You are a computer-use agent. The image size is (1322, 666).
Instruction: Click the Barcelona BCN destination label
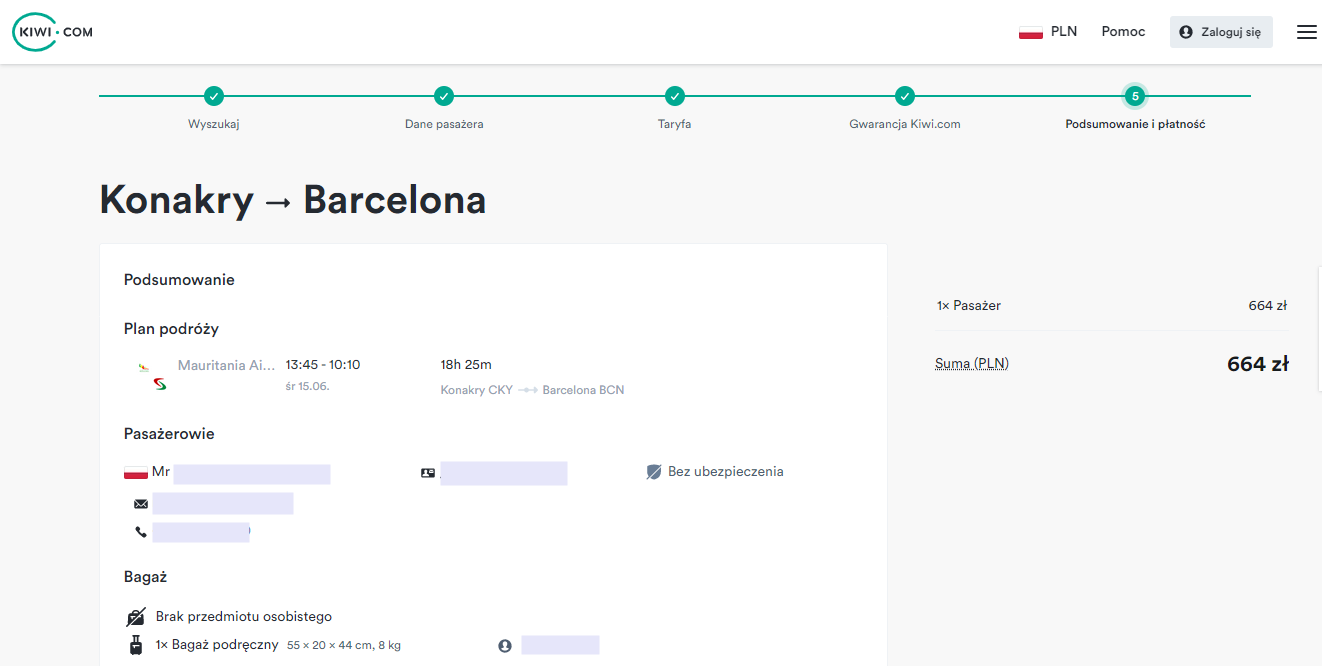583,390
